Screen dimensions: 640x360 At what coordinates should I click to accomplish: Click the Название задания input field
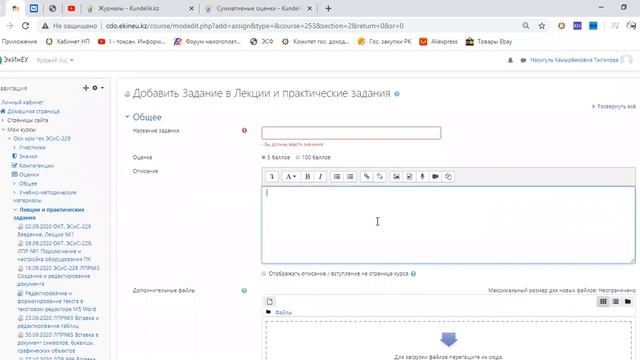tap(351, 133)
